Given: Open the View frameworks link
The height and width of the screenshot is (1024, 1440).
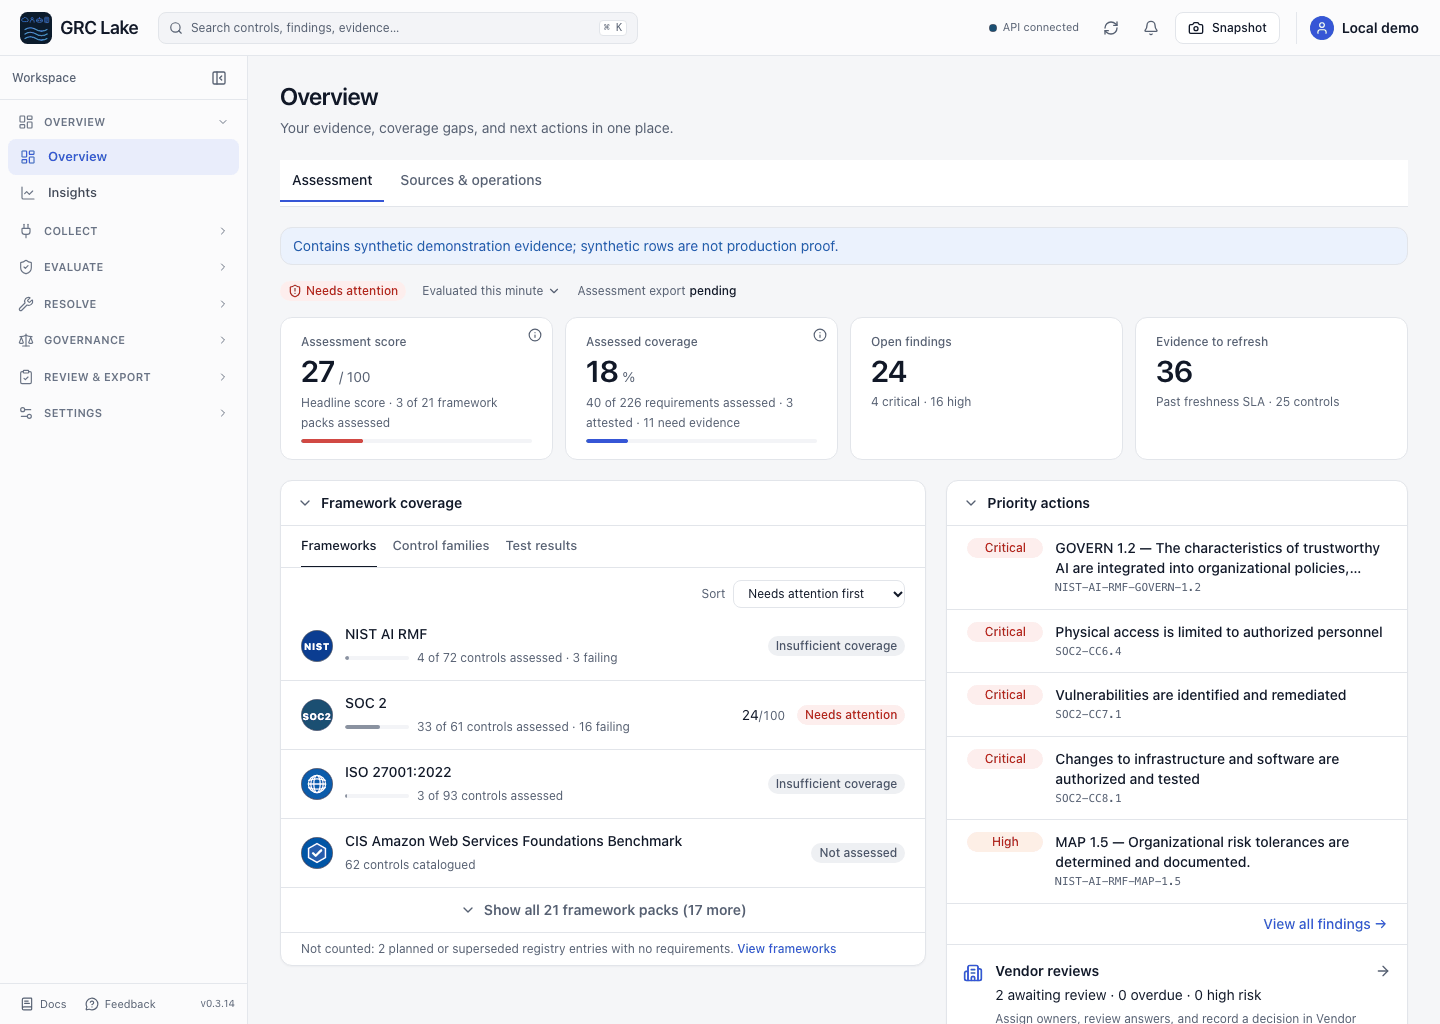Looking at the screenshot, I should (787, 949).
